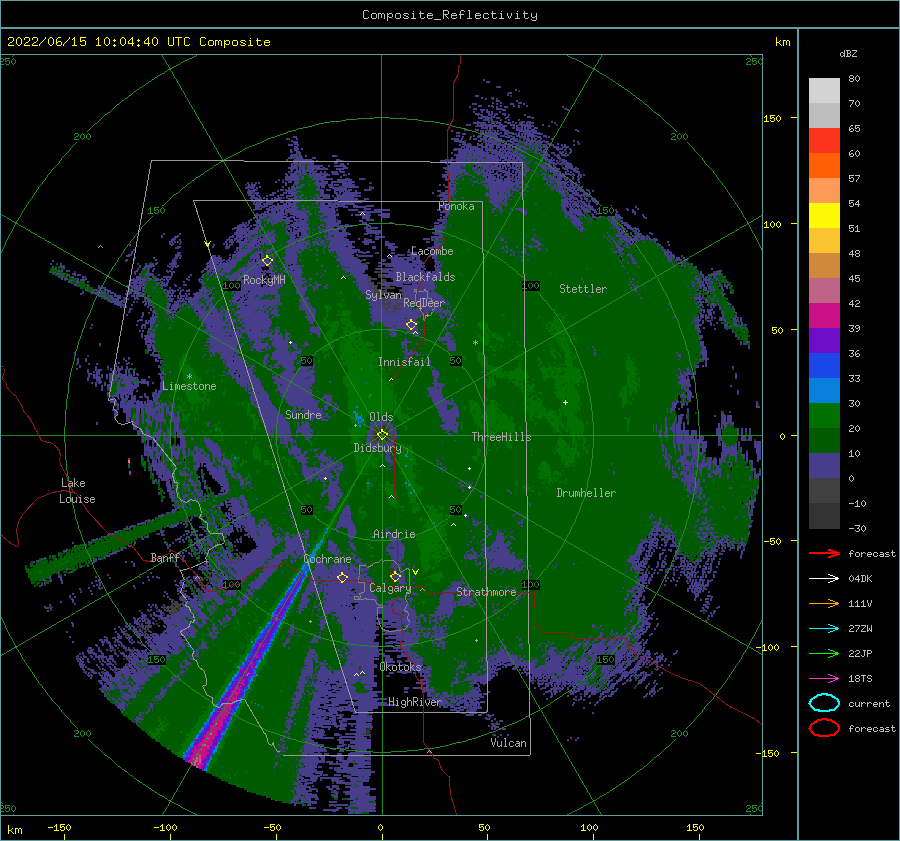Screen dimensions: 900x841
Task: Select the bright green 20-30 dBZ swatch
Action: pos(824,415)
